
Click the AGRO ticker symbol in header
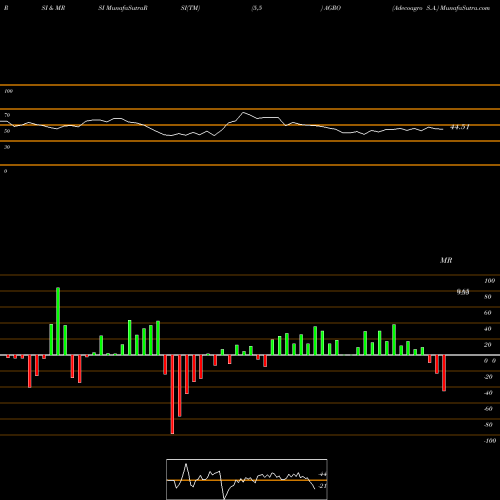point(332,8)
